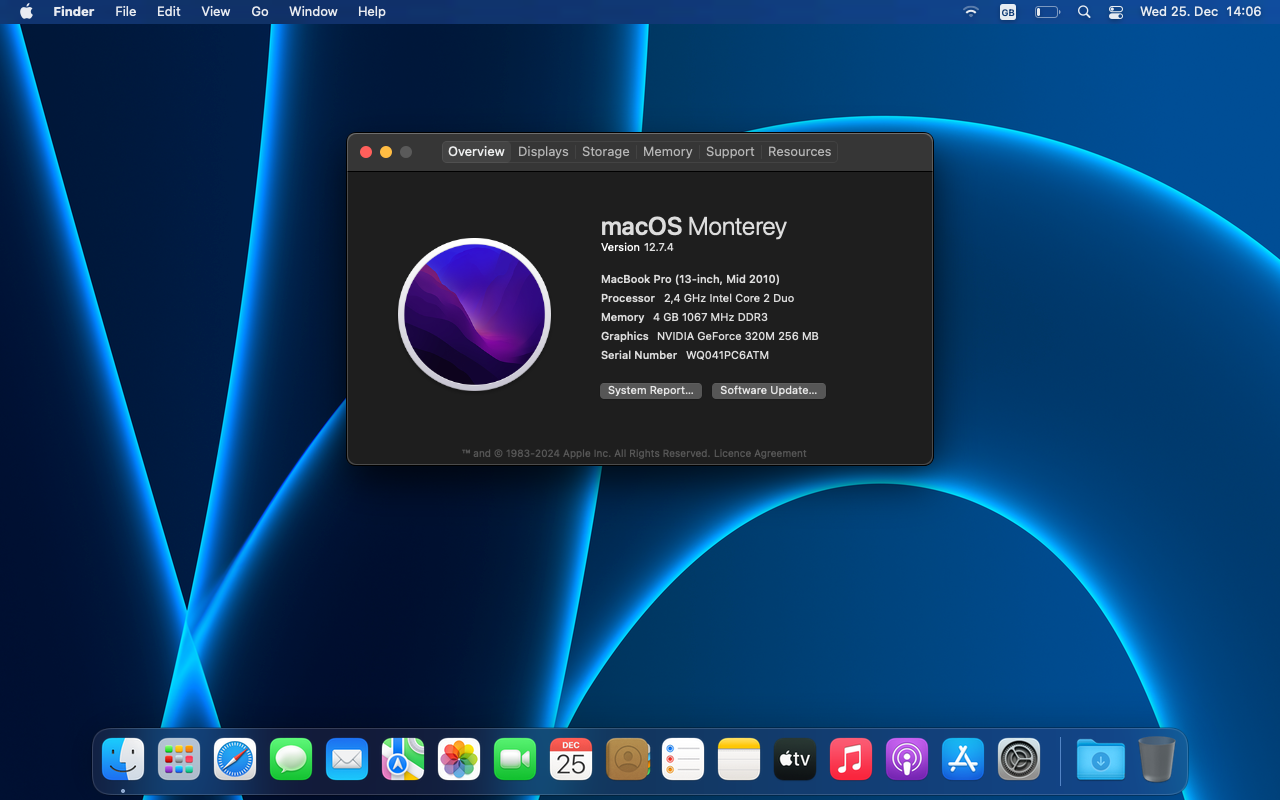
Task: Open Spotlight search magnifier
Action: [1084, 12]
